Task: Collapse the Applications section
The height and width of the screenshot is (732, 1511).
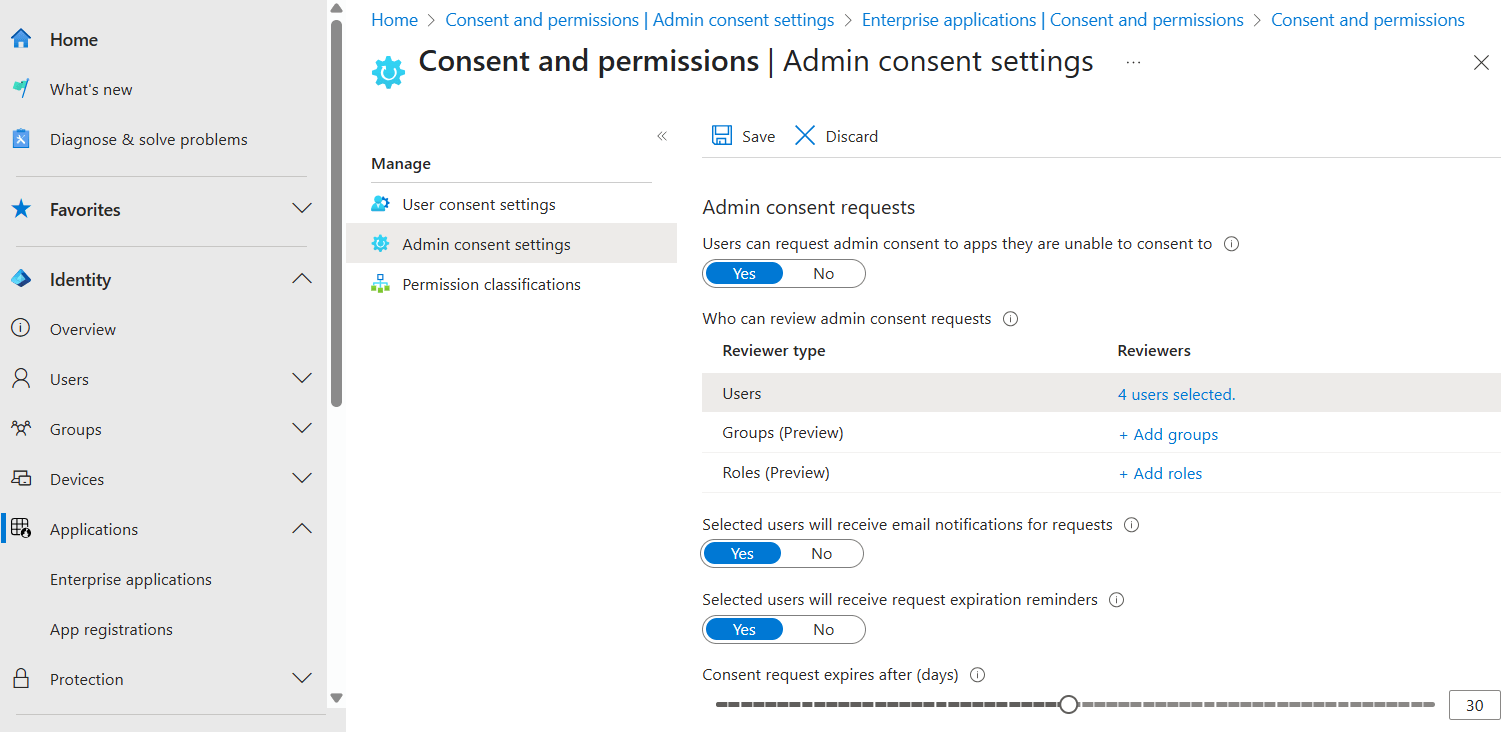Action: click(302, 528)
